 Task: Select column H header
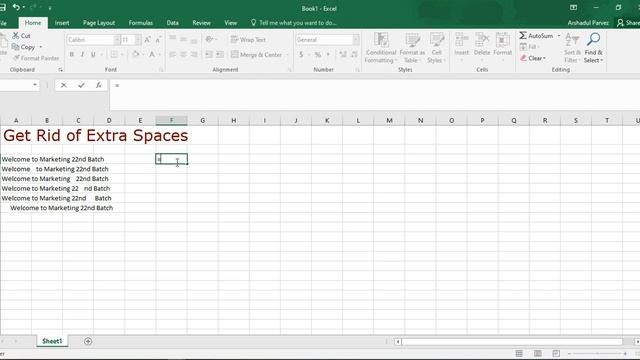233,120
